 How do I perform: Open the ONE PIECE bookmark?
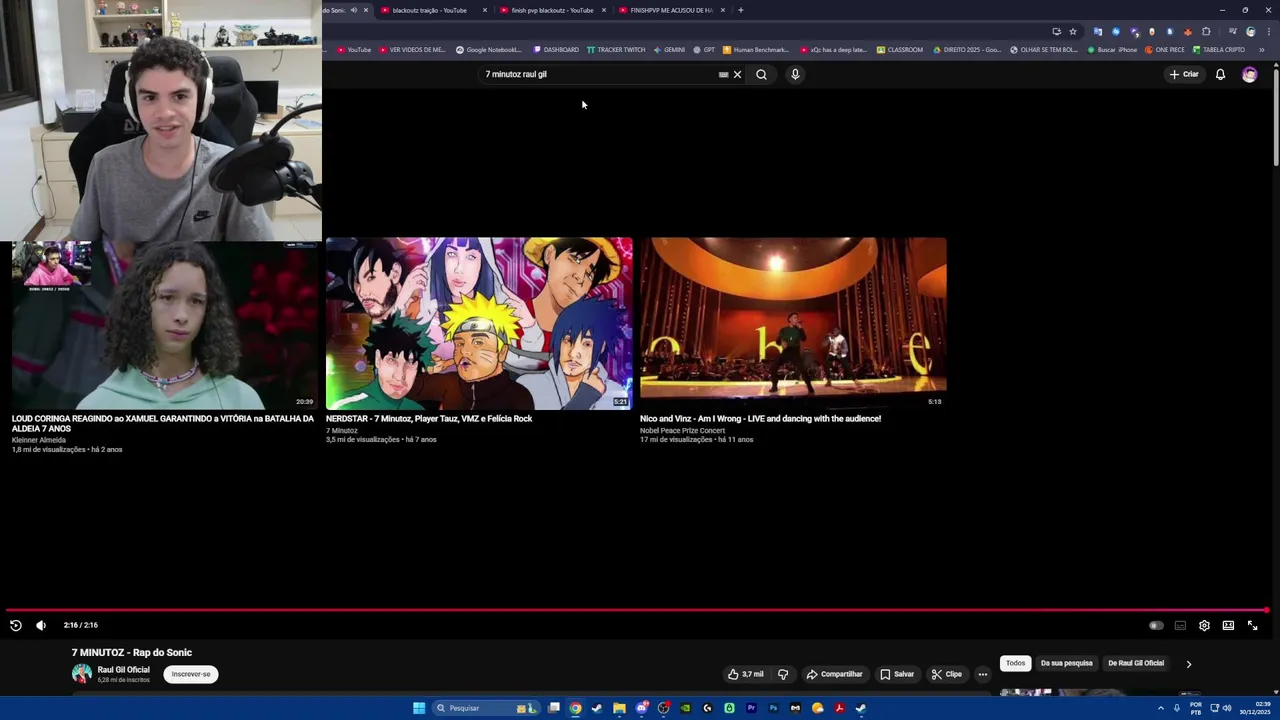point(1164,49)
